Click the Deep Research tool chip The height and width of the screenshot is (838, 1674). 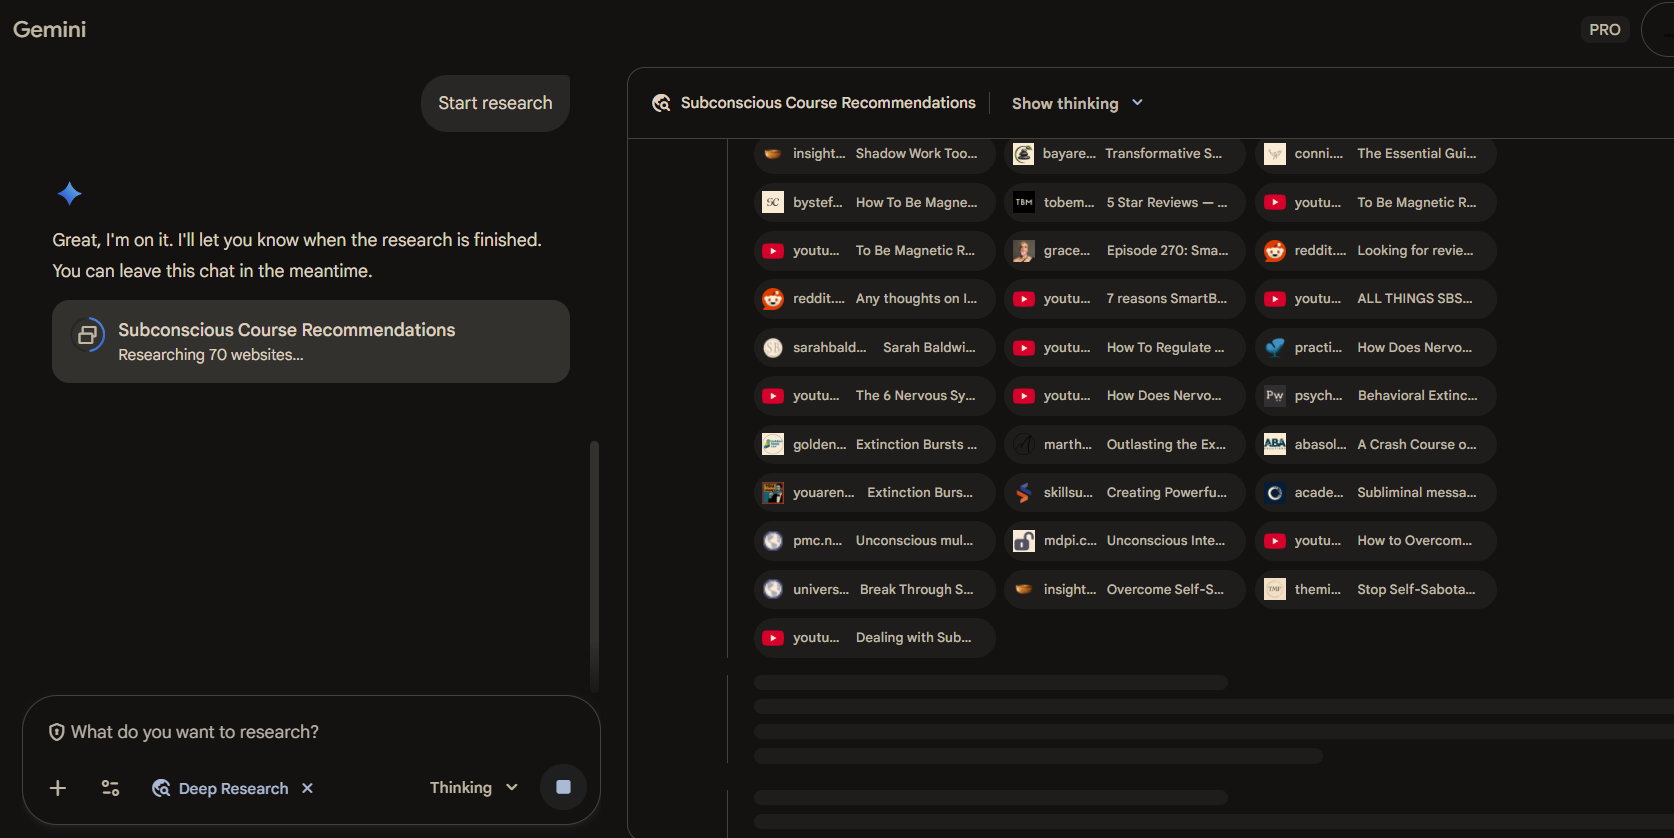click(220, 788)
